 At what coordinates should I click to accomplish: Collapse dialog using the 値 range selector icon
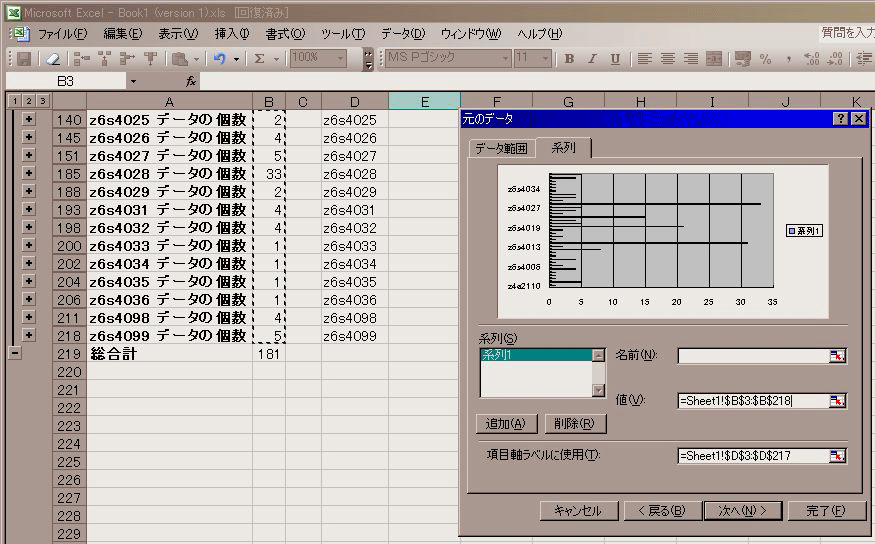(837, 401)
